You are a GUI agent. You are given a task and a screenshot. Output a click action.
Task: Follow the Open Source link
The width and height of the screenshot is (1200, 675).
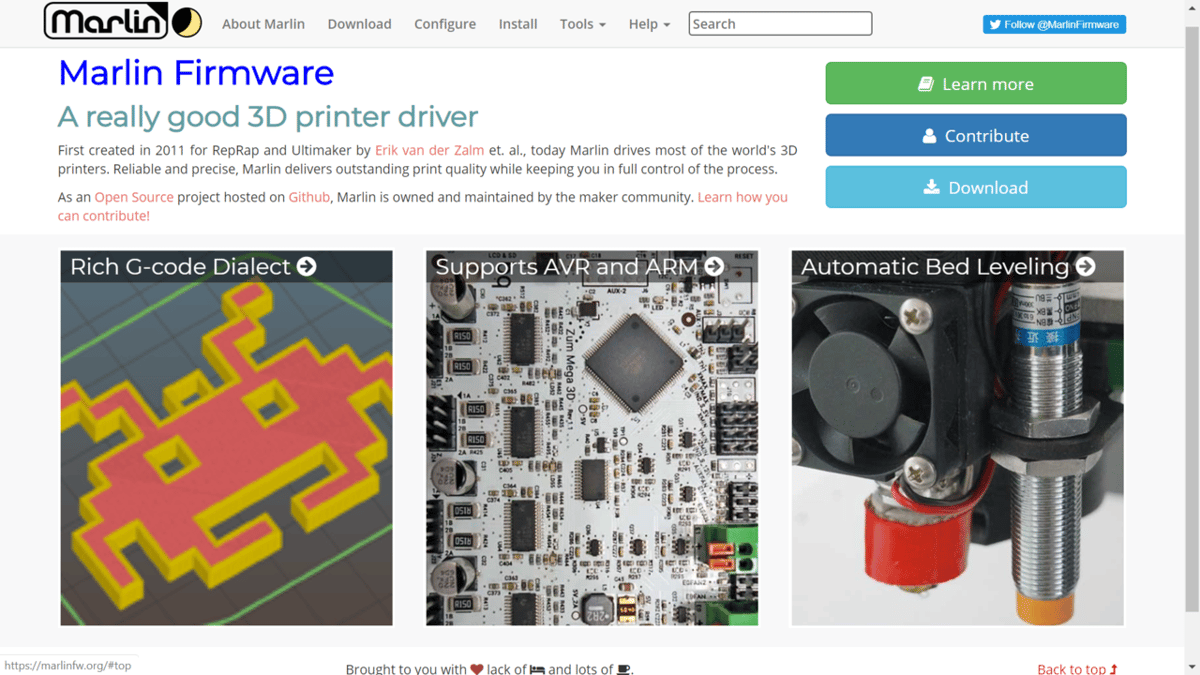click(x=134, y=197)
